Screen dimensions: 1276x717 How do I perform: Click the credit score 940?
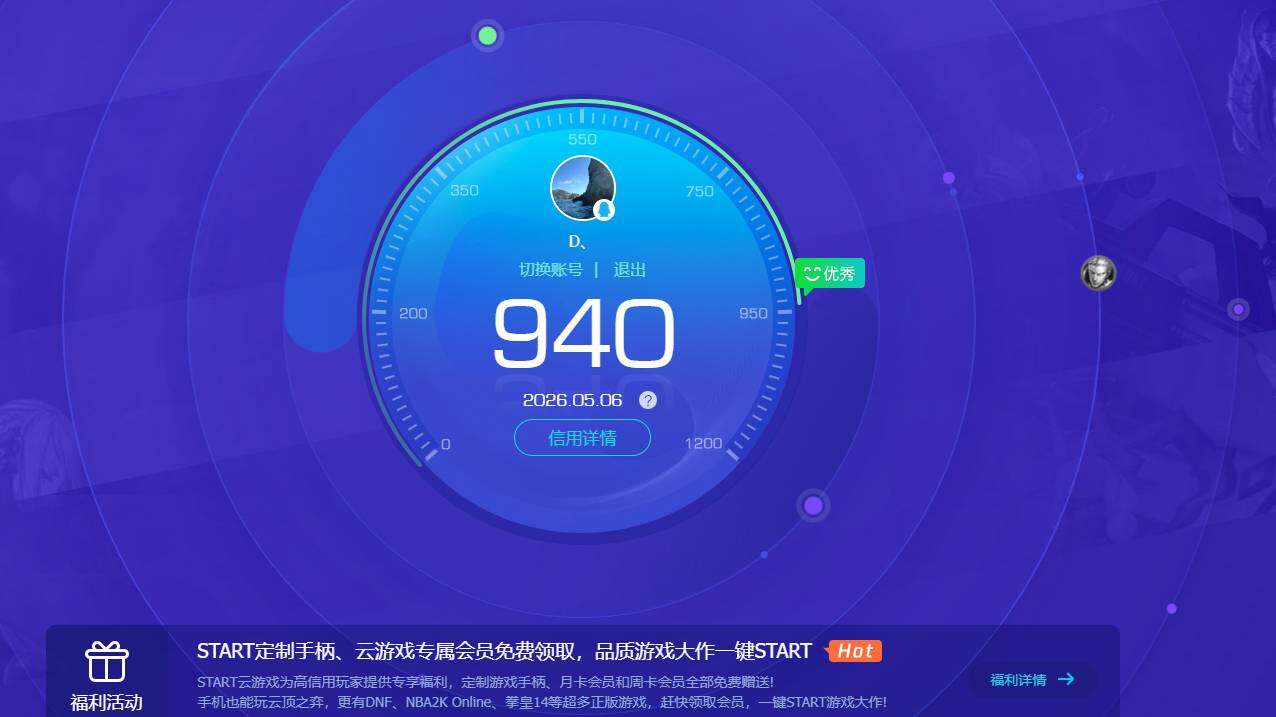(x=584, y=335)
